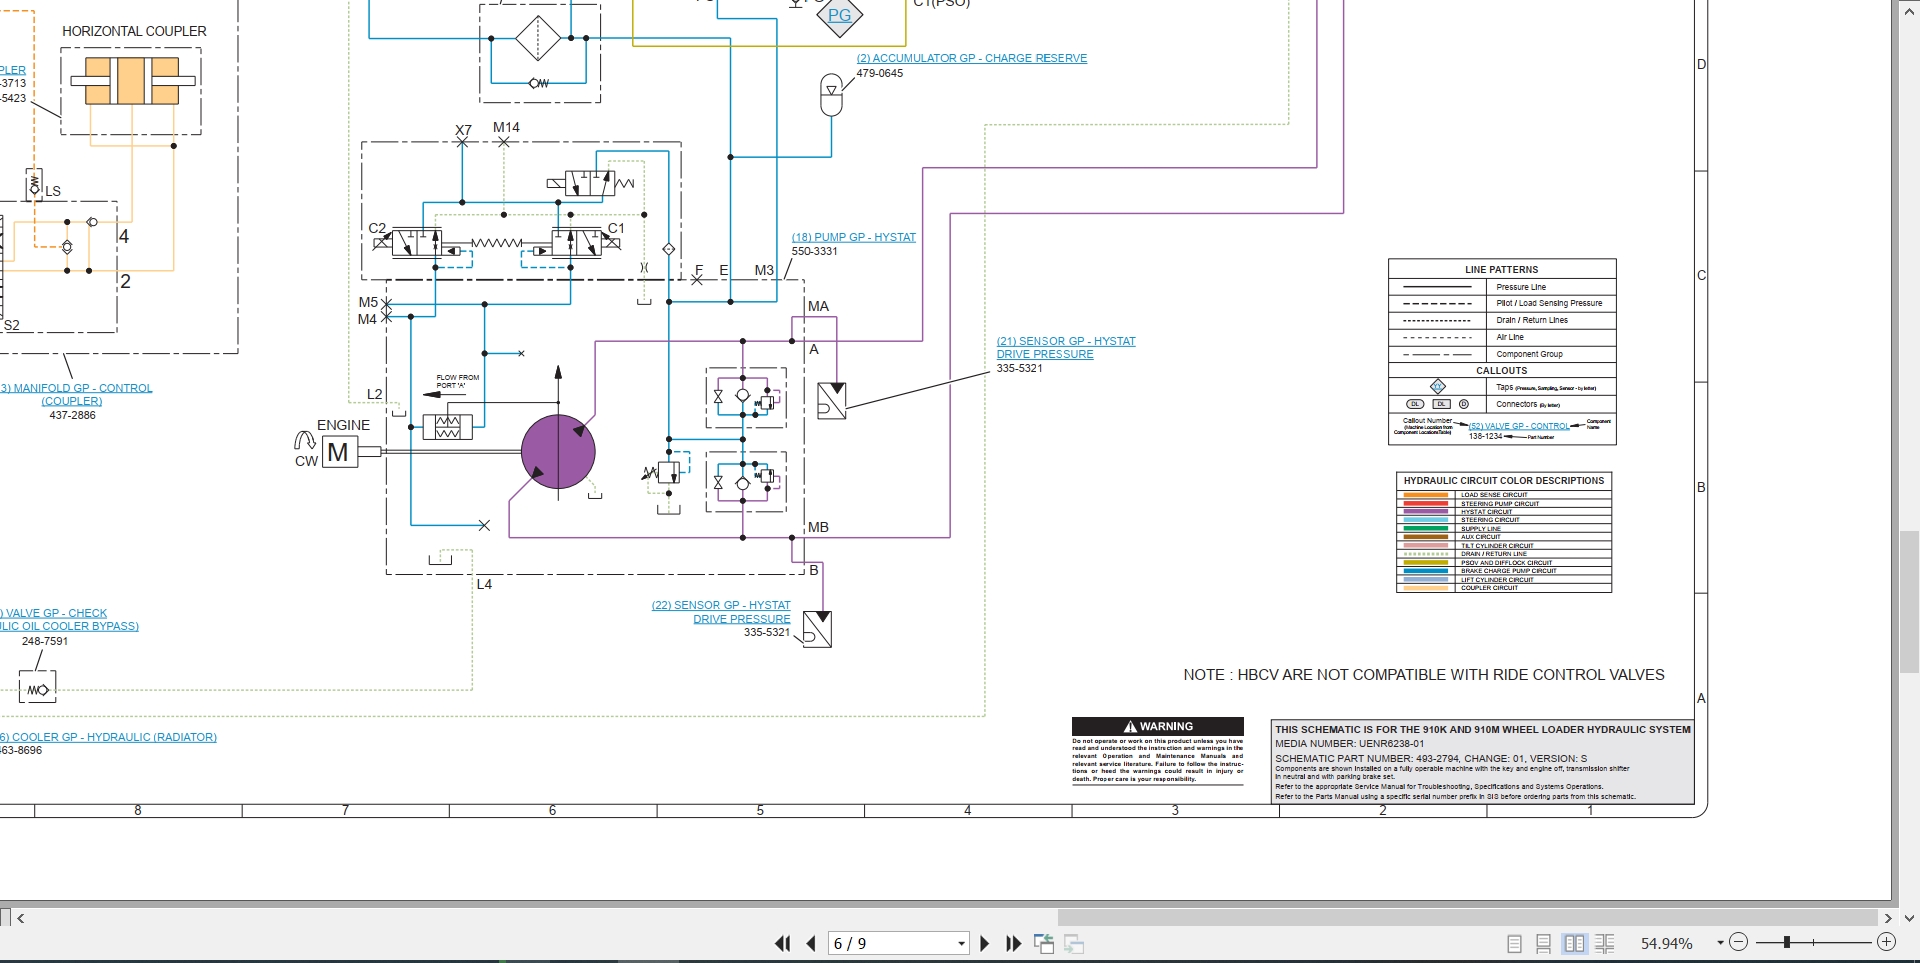This screenshot has width=1920, height=963.
Task: Click the vertical scrollbar thumb
Action: pos(1909,603)
